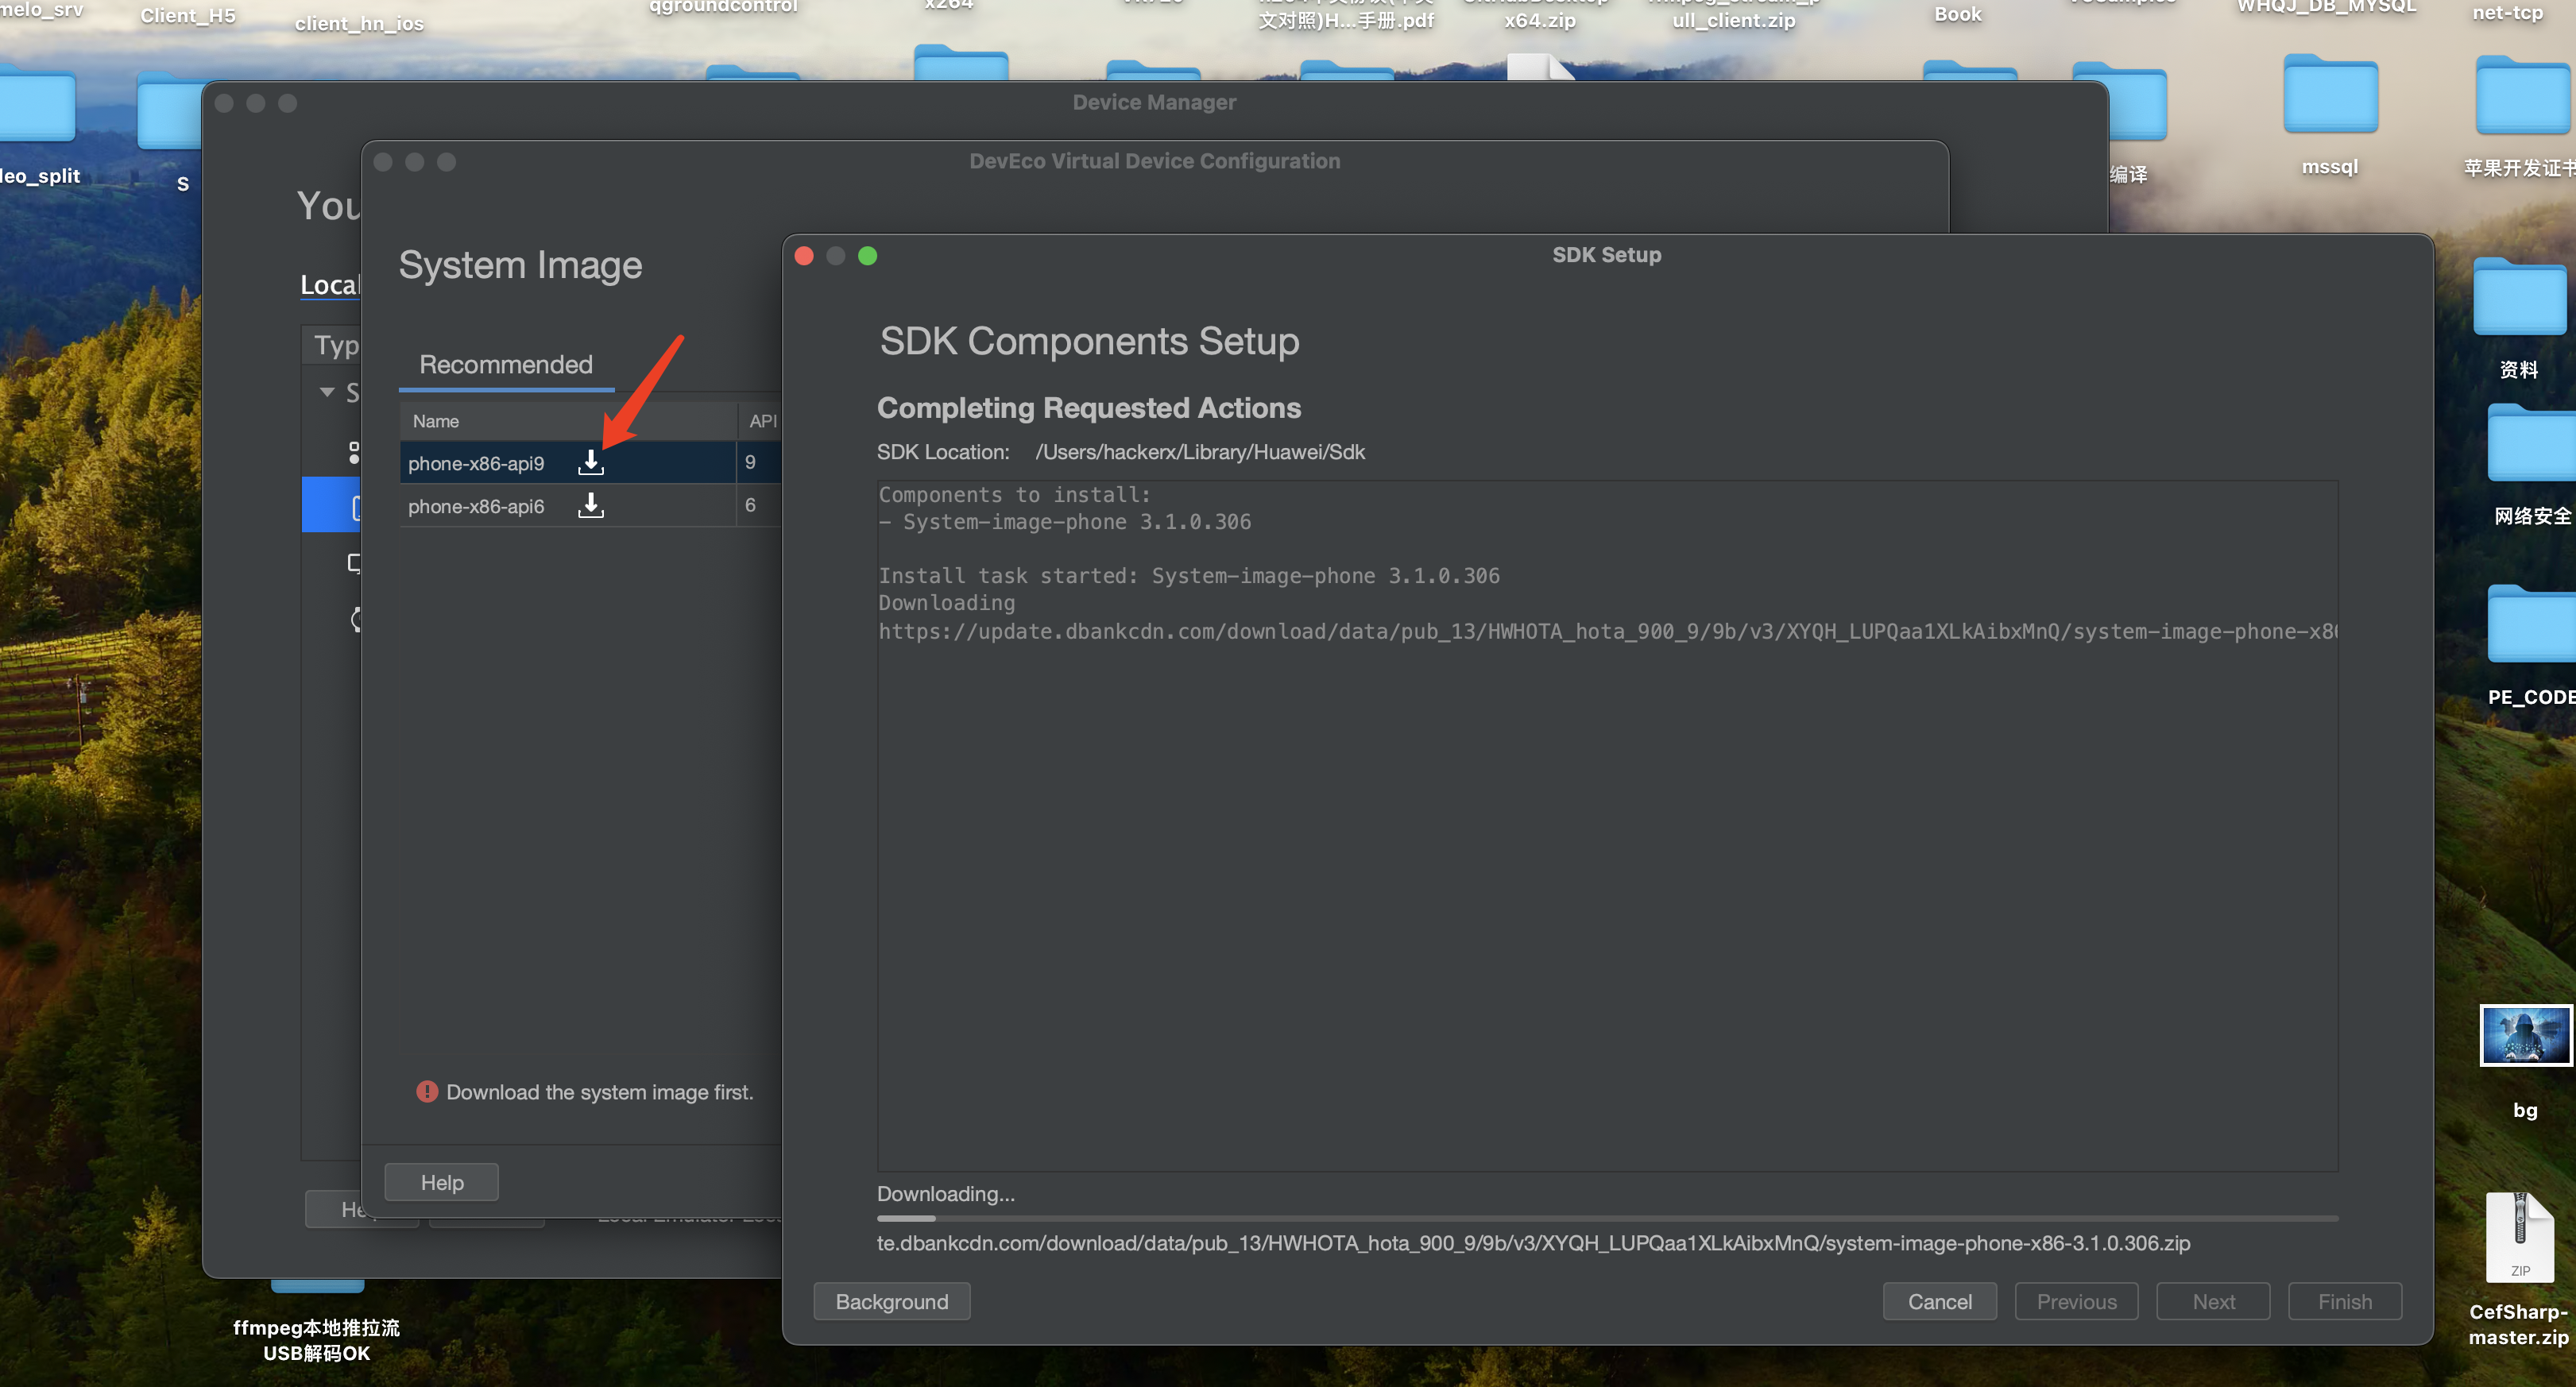Select the phone-x86-api6 row
Viewport: 2576px width, 1387px height.
click(x=476, y=506)
